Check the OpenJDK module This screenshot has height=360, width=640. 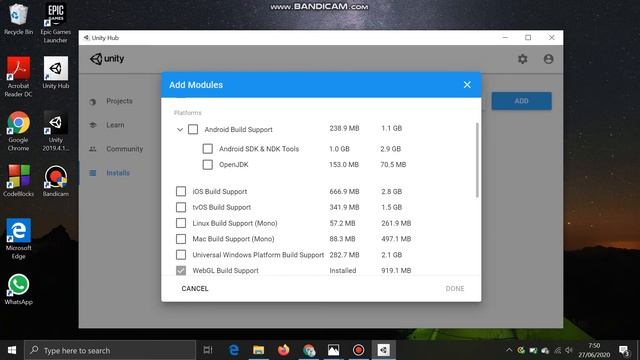tap(208, 164)
